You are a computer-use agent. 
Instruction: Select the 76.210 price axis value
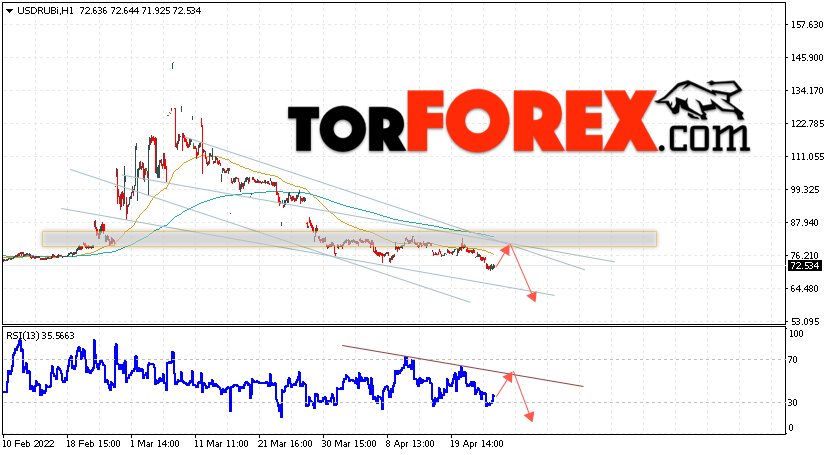tap(804, 256)
